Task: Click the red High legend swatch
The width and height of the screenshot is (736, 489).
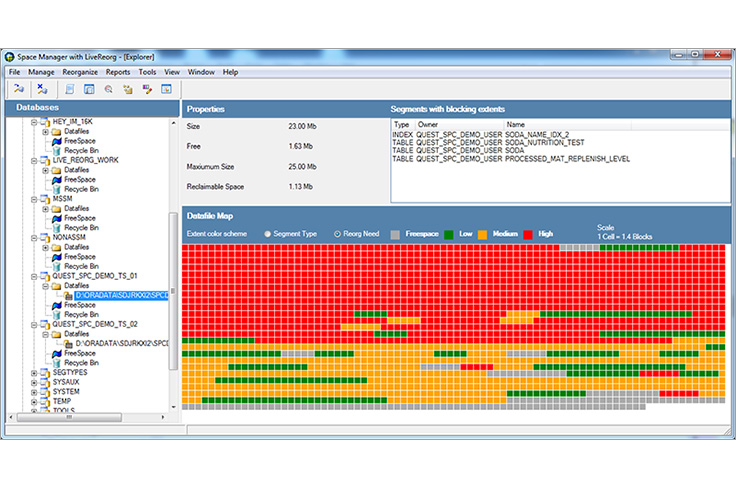Action: [528, 234]
